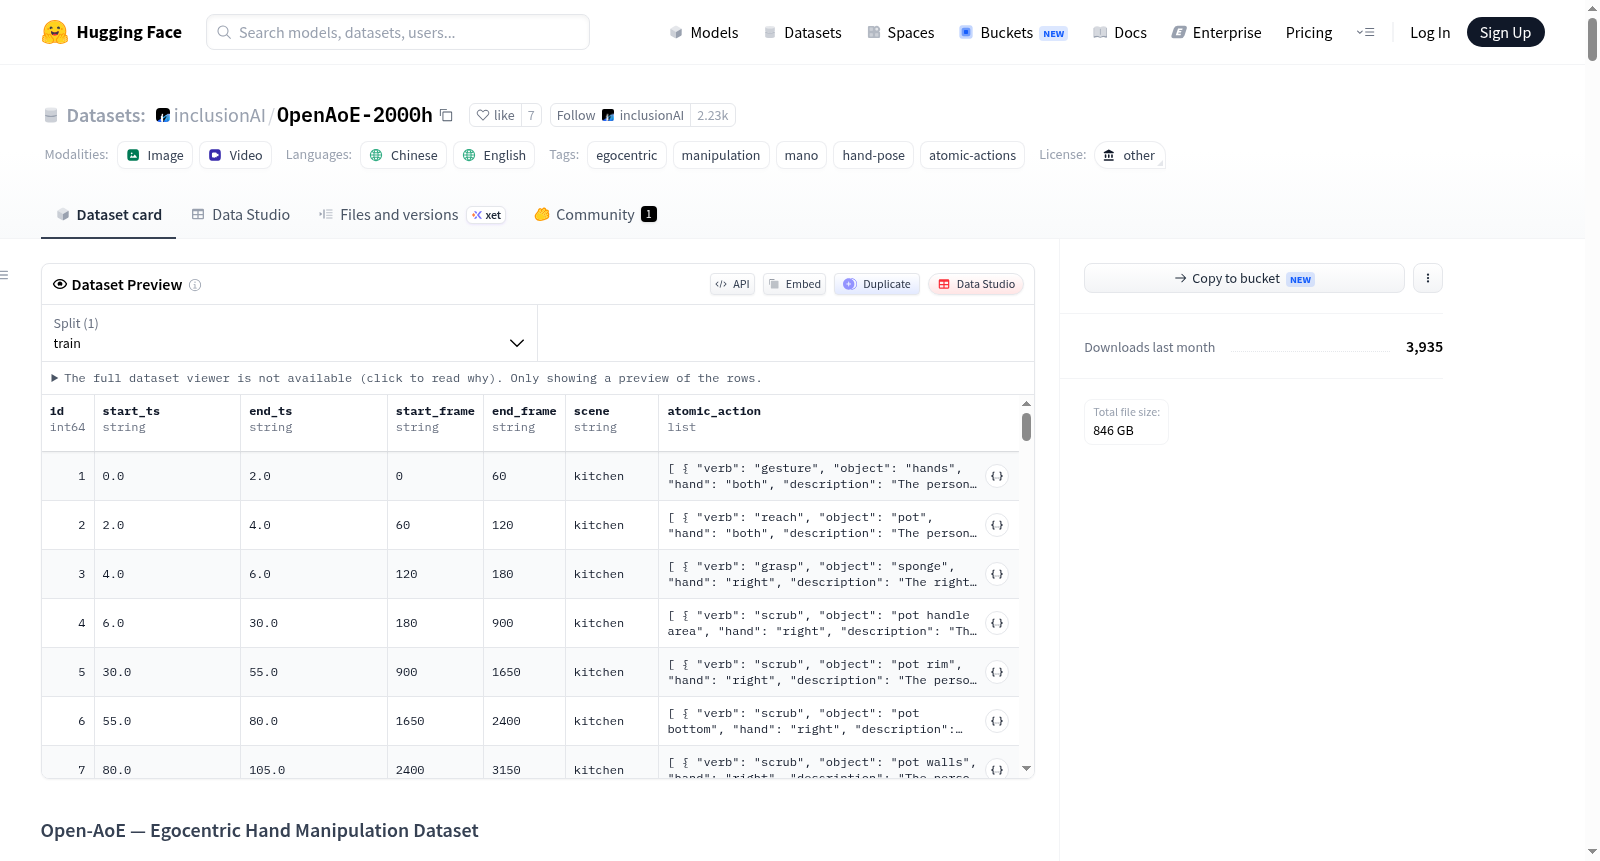The height and width of the screenshot is (861, 1600).
Task: Click the Open-AoE Egocentric Hand Manipulation heading
Action: click(260, 830)
